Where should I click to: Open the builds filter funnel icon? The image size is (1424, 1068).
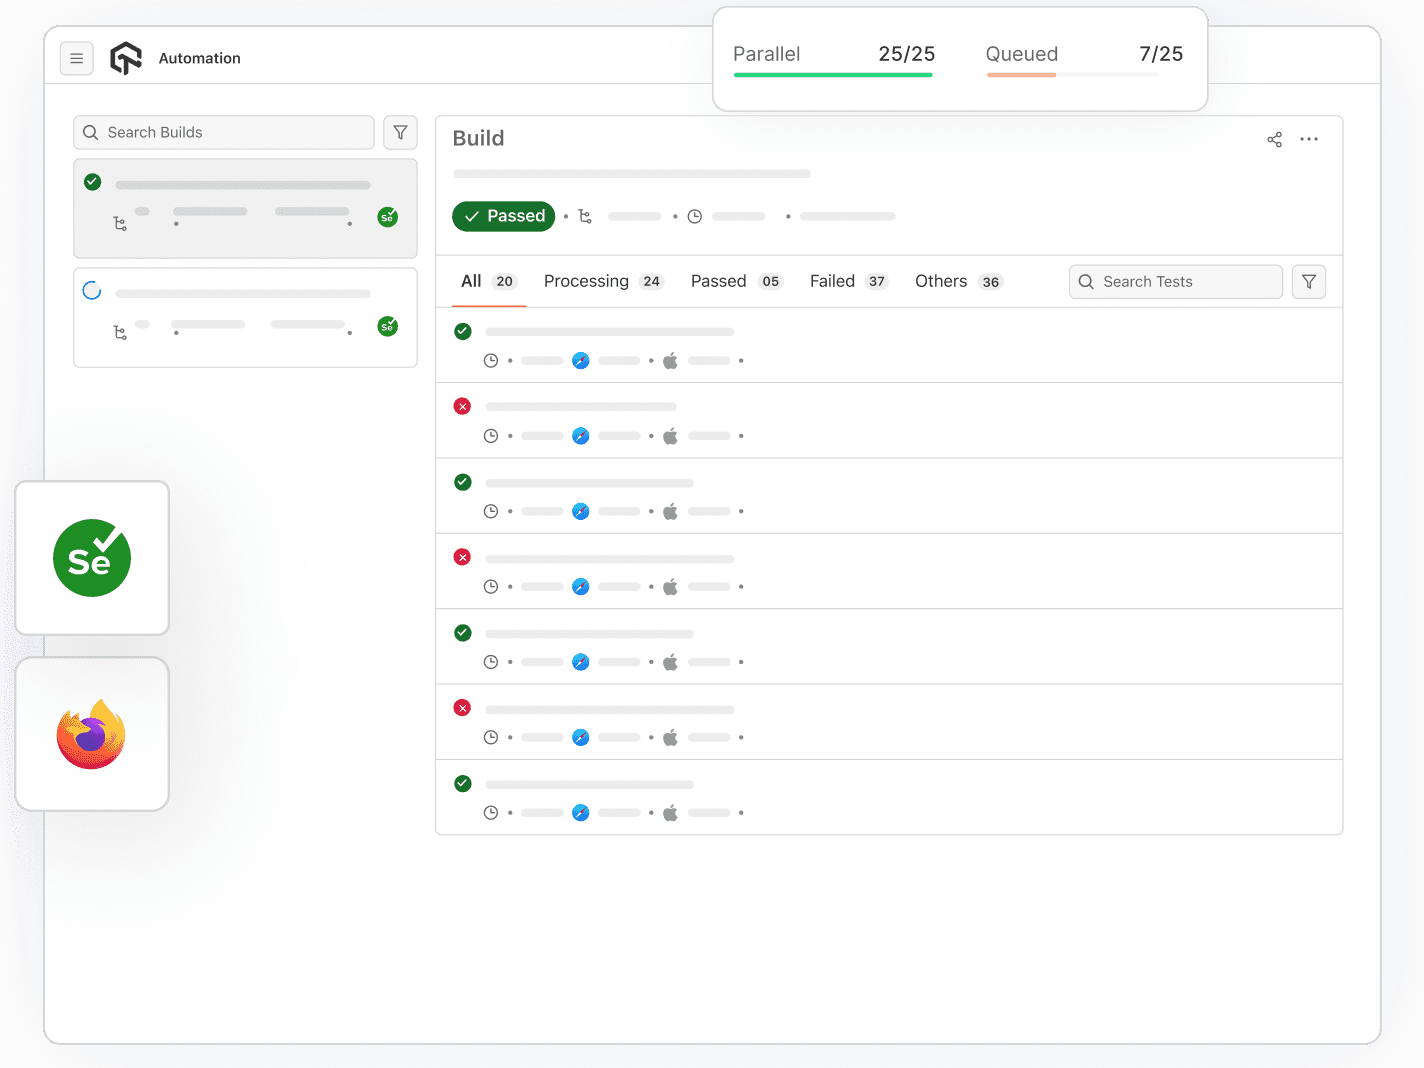(400, 133)
